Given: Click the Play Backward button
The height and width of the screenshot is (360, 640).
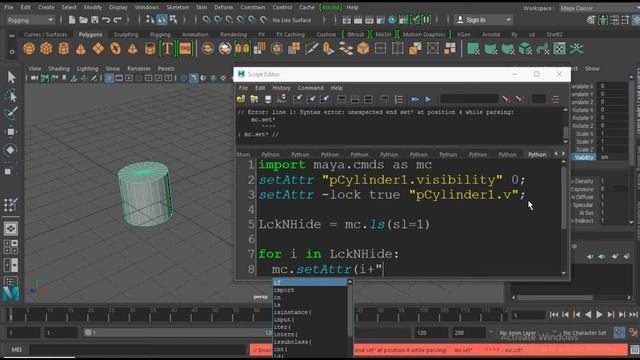Looking at the screenshot, I should 588,315.
